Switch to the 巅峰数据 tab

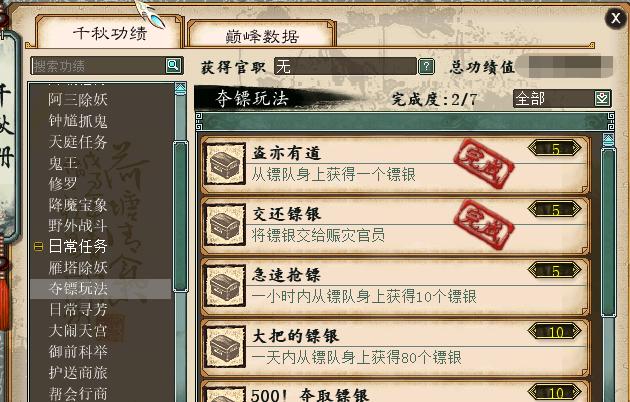pos(262,36)
